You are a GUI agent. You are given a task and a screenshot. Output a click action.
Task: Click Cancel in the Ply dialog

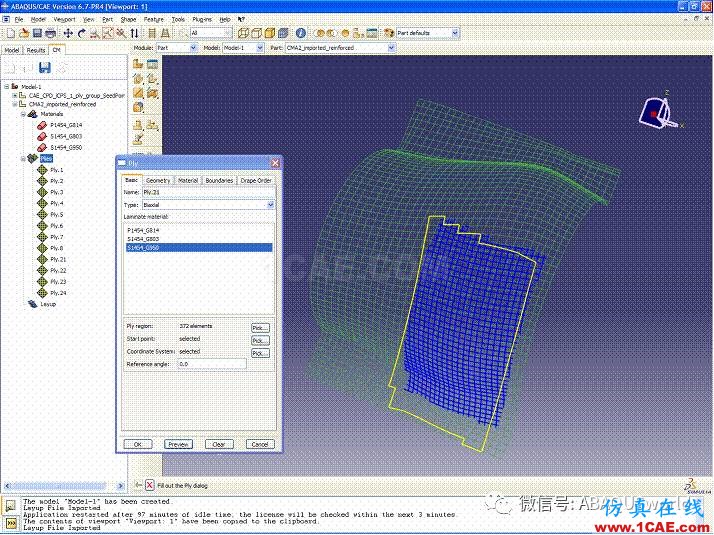click(260, 444)
